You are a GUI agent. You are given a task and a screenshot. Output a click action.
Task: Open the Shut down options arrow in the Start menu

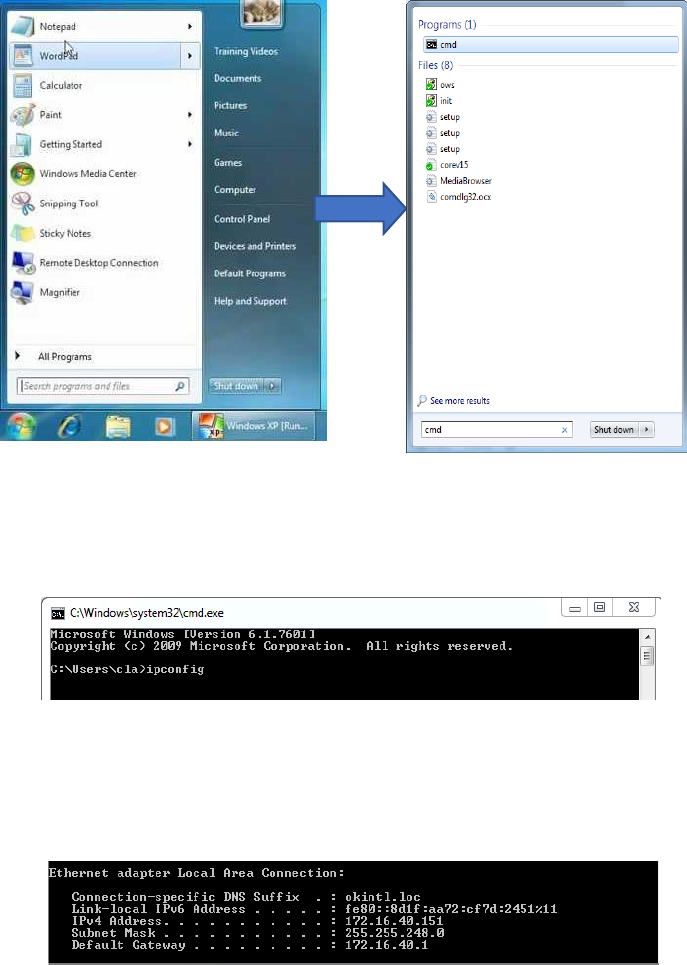(272, 386)
